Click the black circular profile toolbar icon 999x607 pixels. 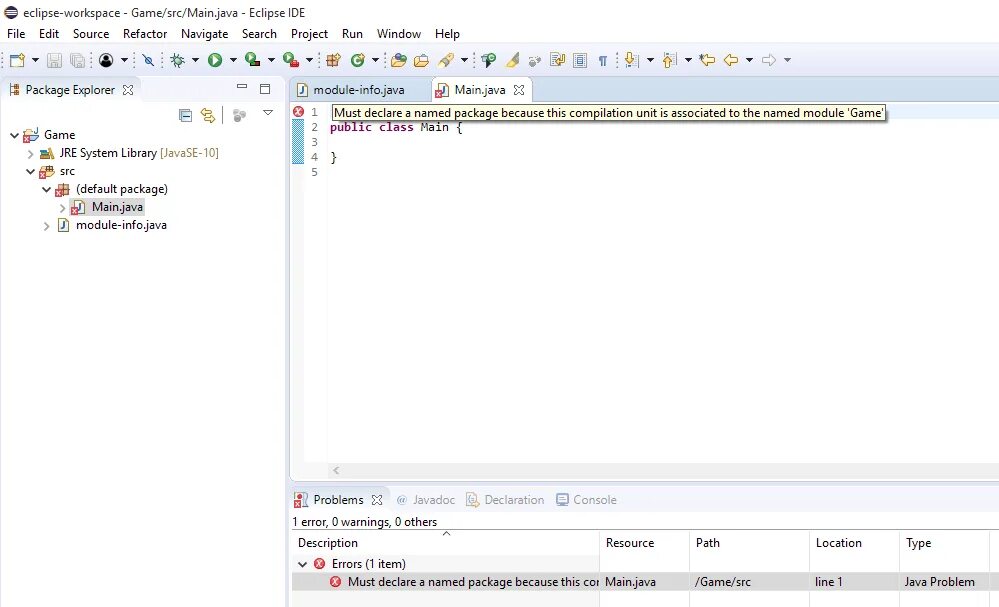point(106,60)
